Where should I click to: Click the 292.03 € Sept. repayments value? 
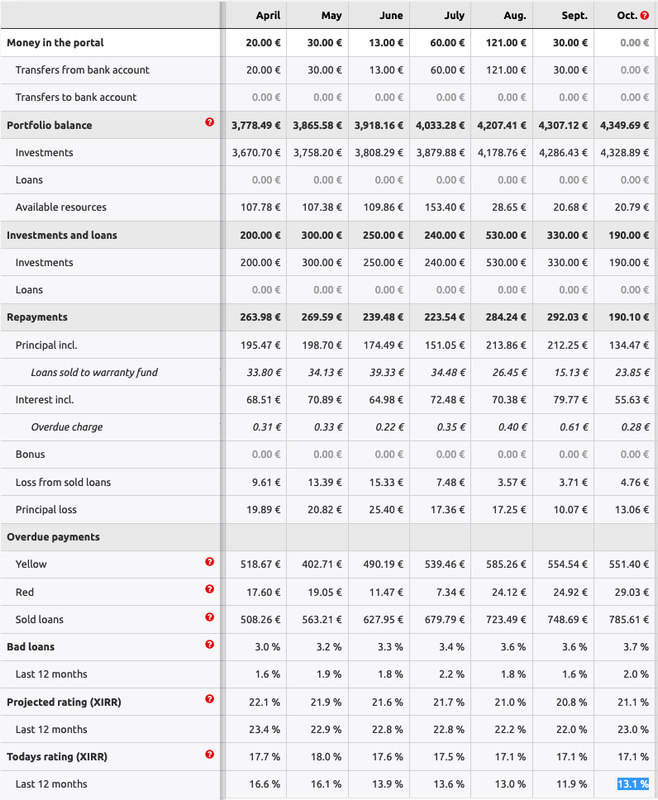[x=567, y=317]
